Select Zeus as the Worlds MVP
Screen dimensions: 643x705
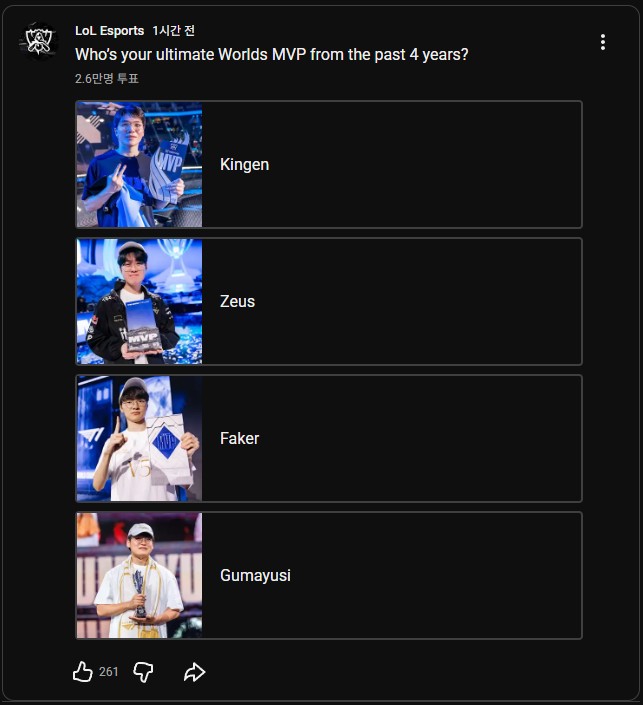390,301
